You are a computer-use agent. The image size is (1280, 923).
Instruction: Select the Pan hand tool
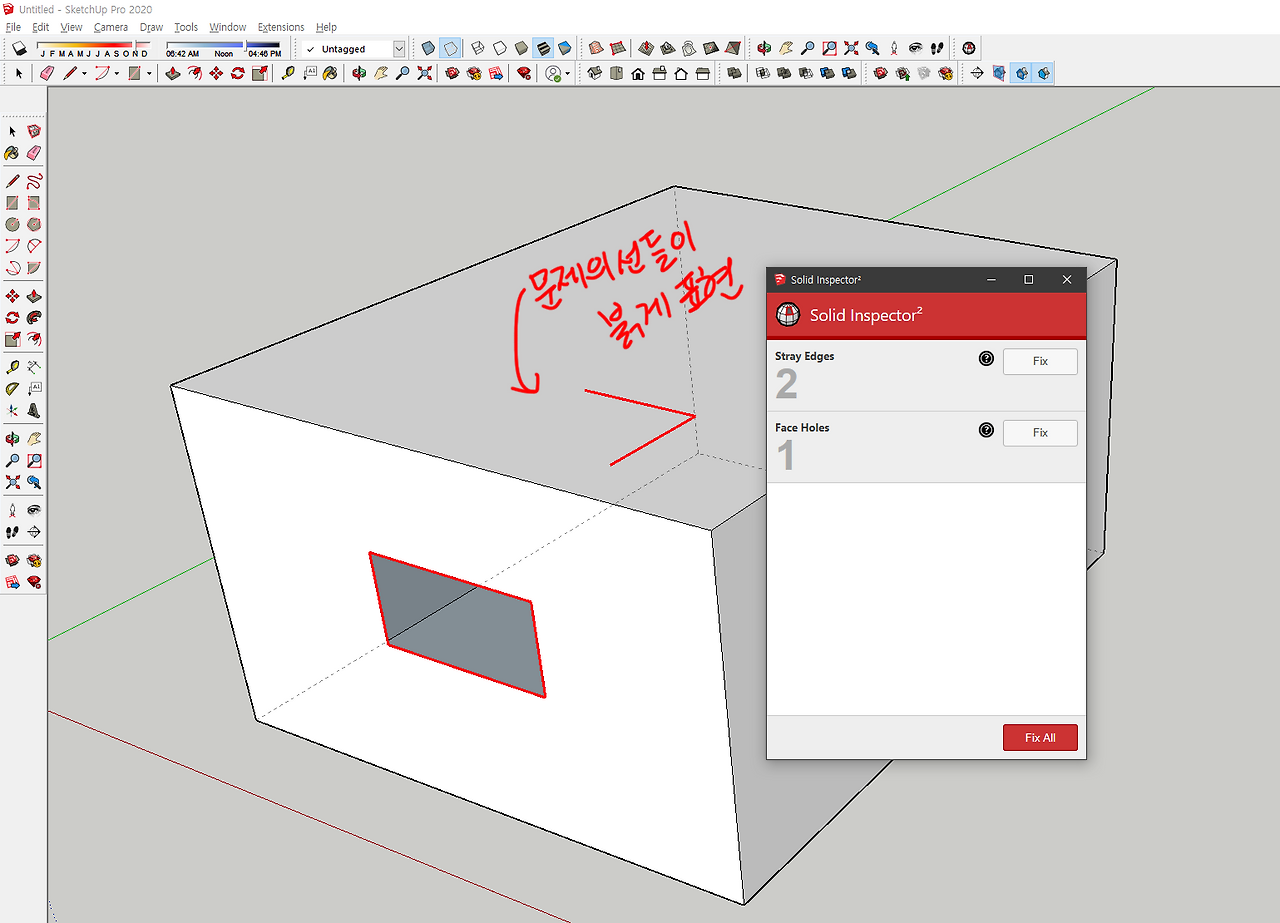[x=379, y=73]
